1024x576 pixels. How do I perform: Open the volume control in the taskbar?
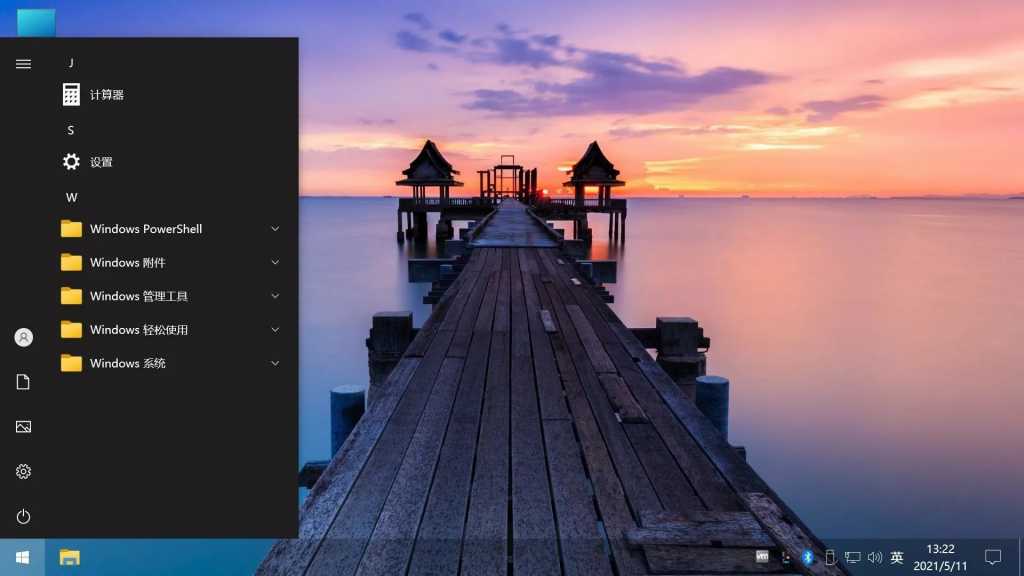coord(874,557)
